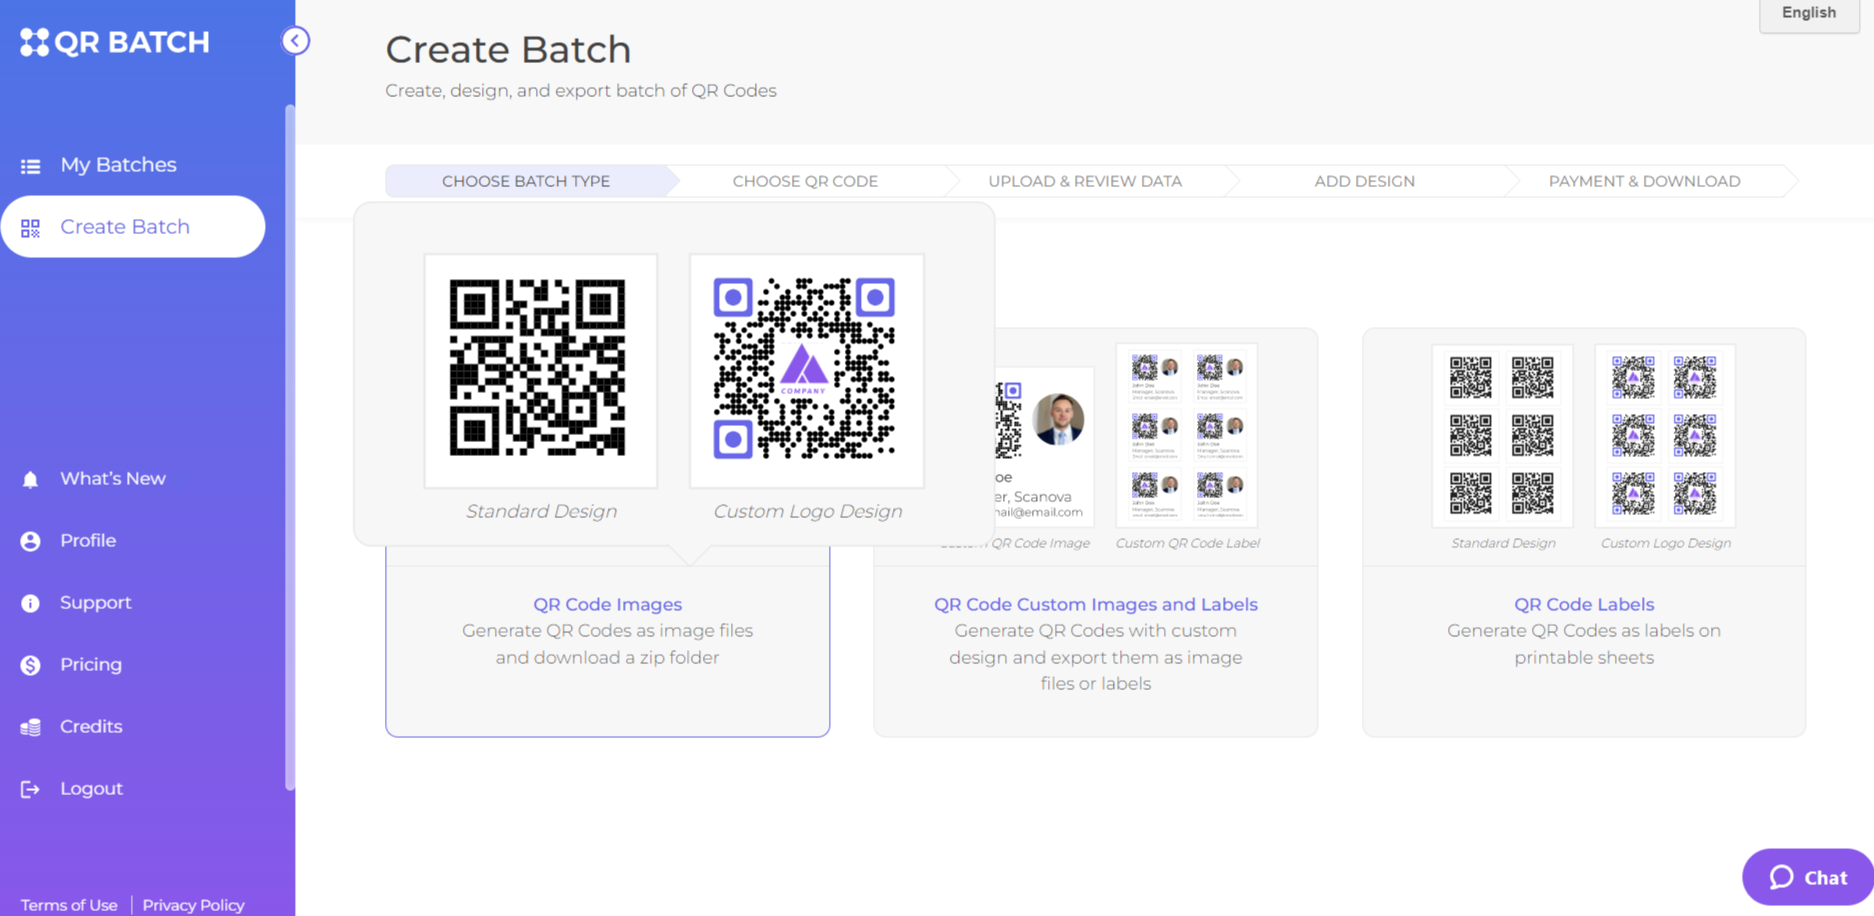This screenshot has width=1874, height=916.
Task: Click the chat bubble icon
Action: [x=1781, y=877]
